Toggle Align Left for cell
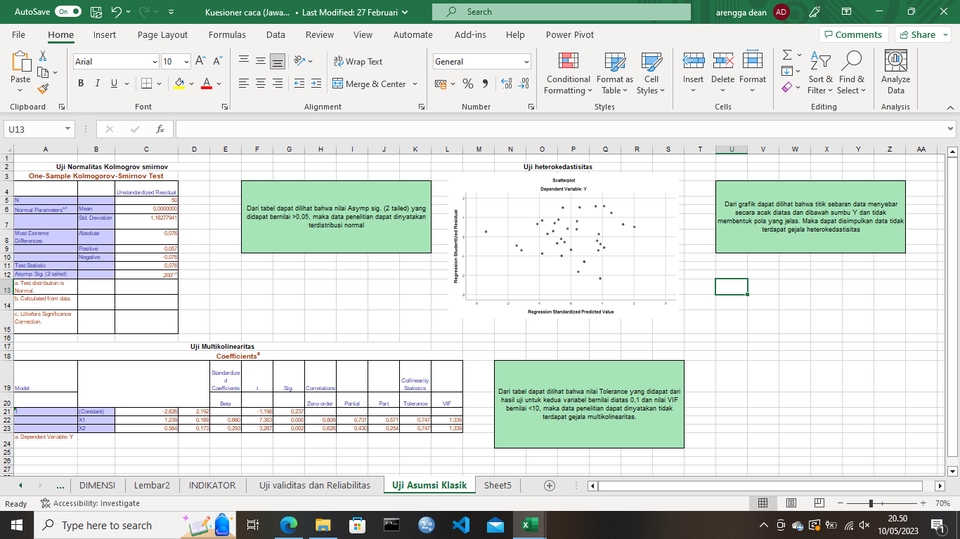 point(244,83)
